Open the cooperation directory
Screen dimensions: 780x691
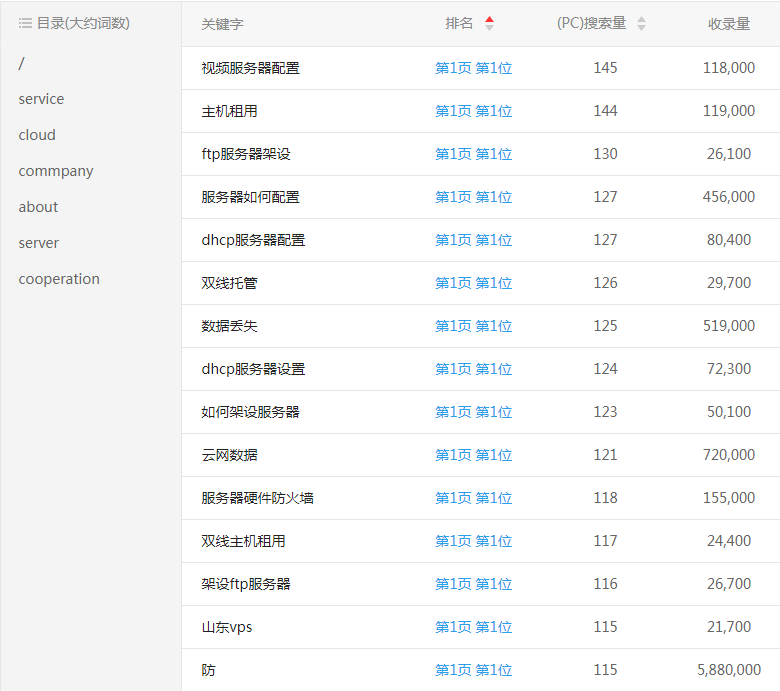click(x=59, y=279)
